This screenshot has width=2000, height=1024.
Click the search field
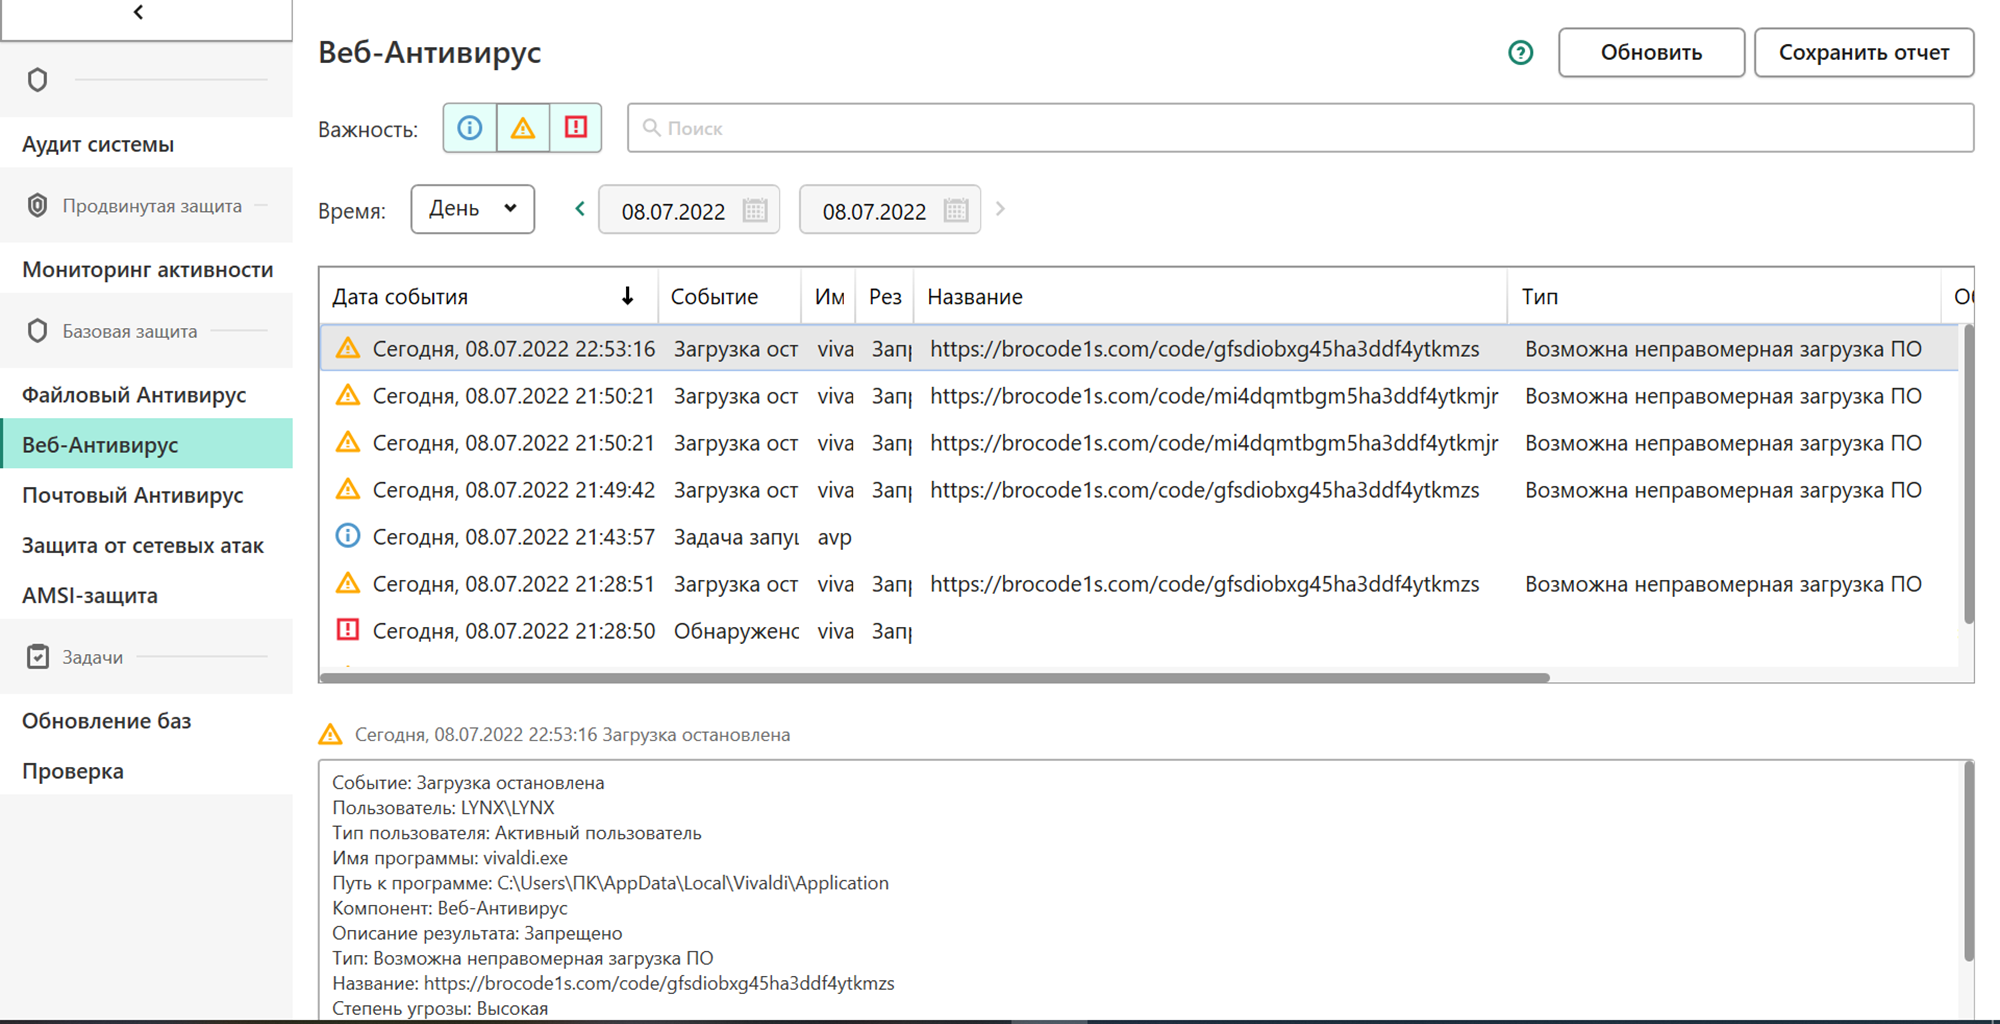pos(1300,128)
